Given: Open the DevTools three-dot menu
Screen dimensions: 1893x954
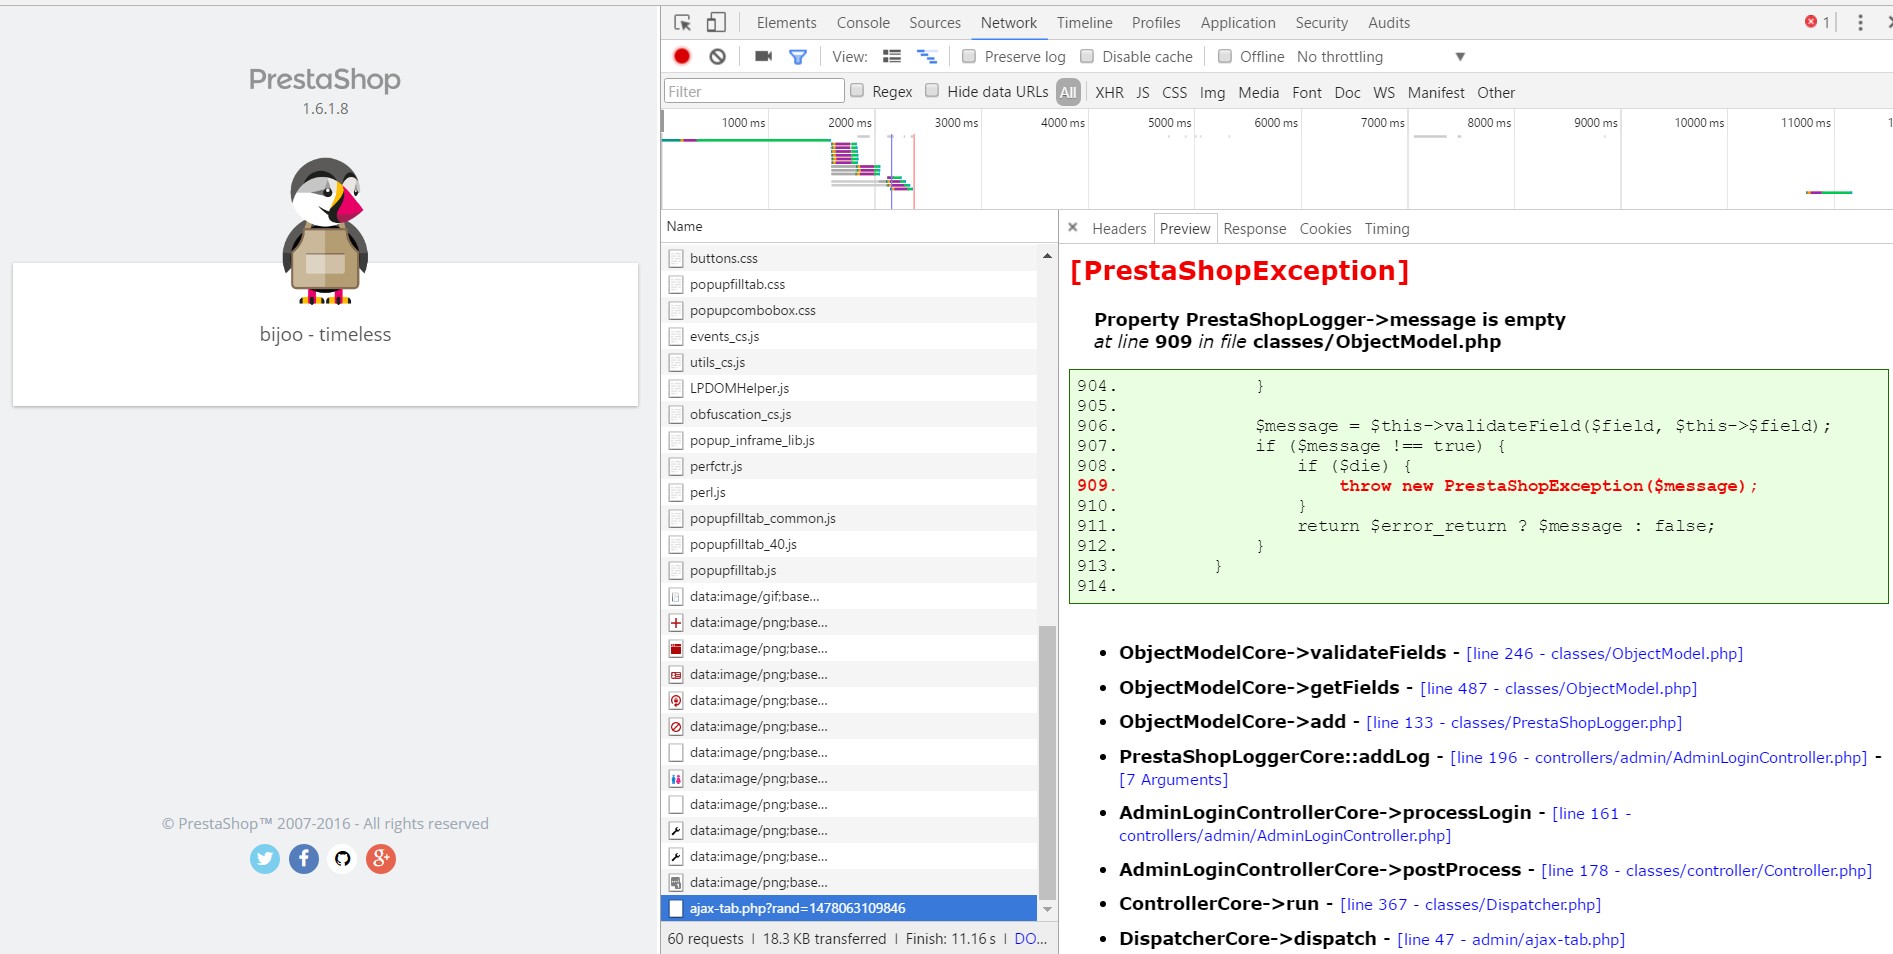Looking at the screenshot, I should click(1860, 22).
